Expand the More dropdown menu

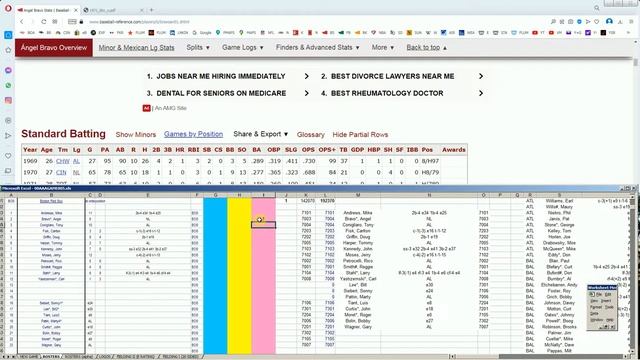click(382, 47)
